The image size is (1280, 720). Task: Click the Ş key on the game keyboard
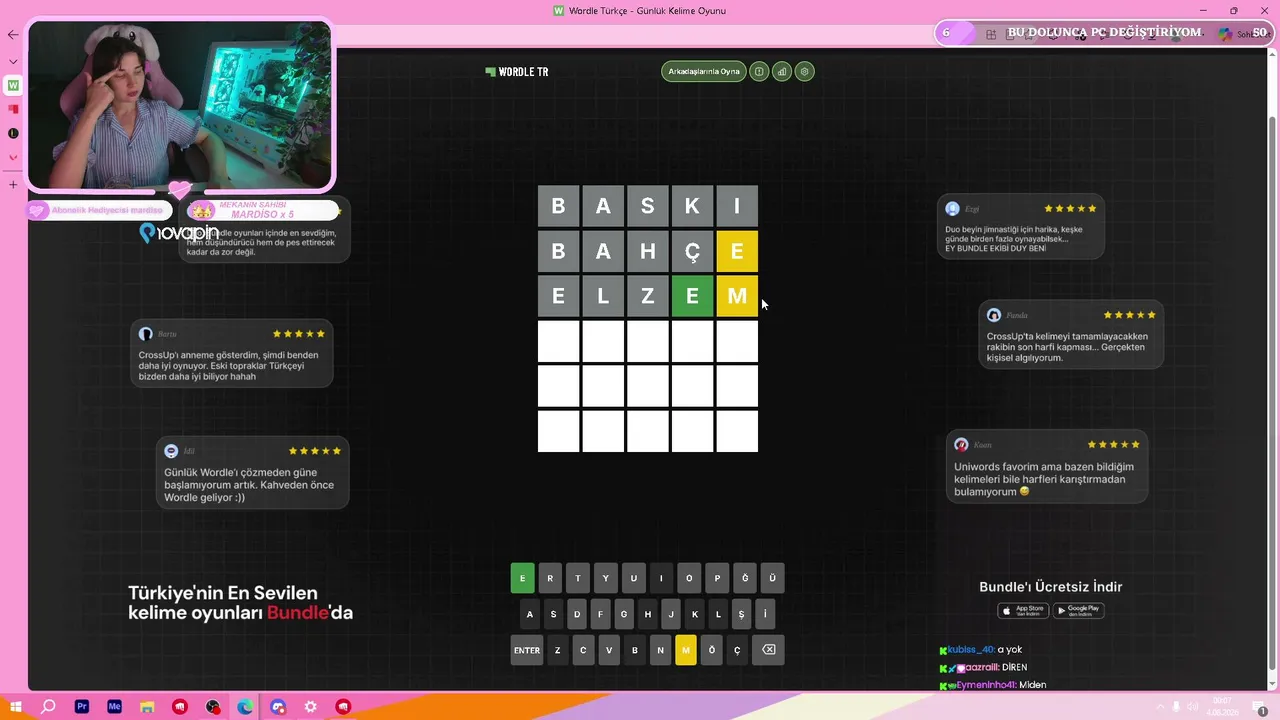pos(741,614)
